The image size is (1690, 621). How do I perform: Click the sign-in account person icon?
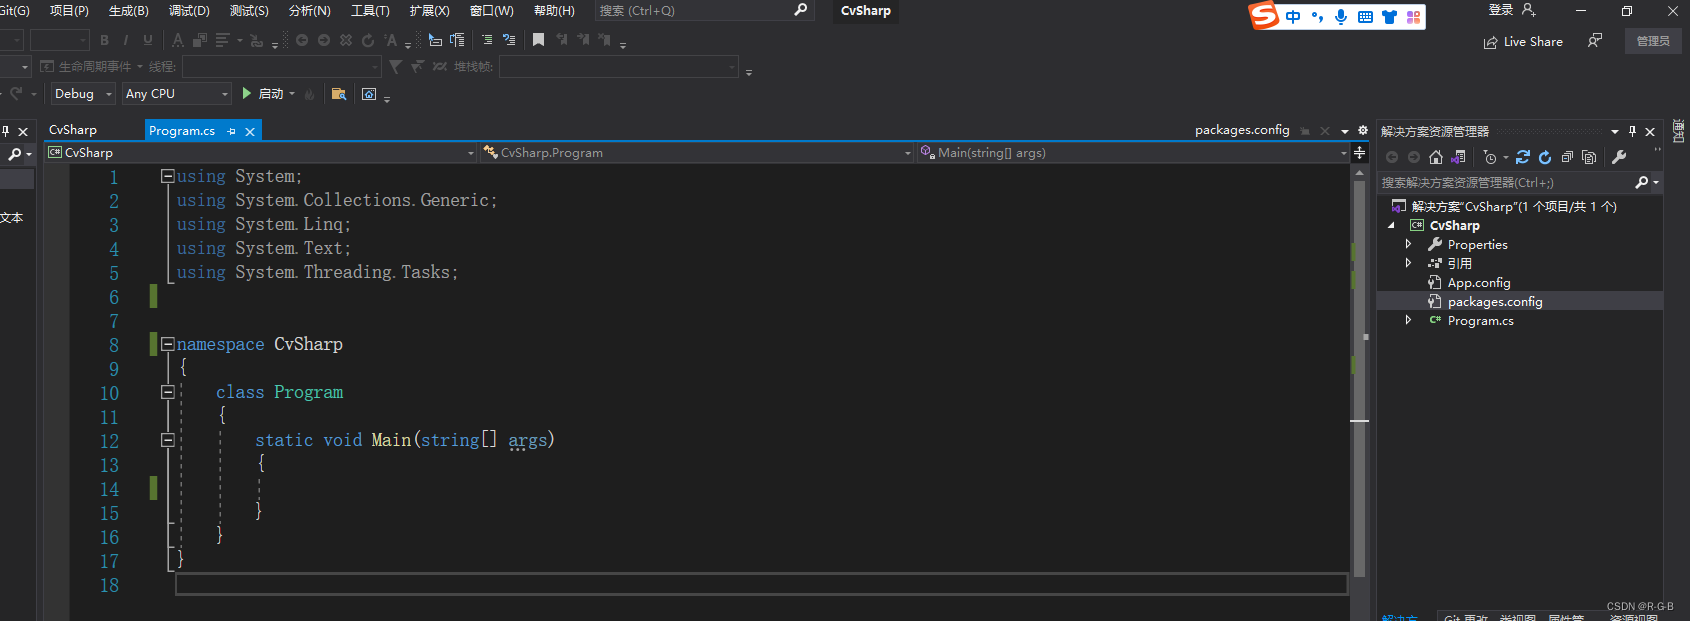pyautogui.click(x=1528, y=10)
